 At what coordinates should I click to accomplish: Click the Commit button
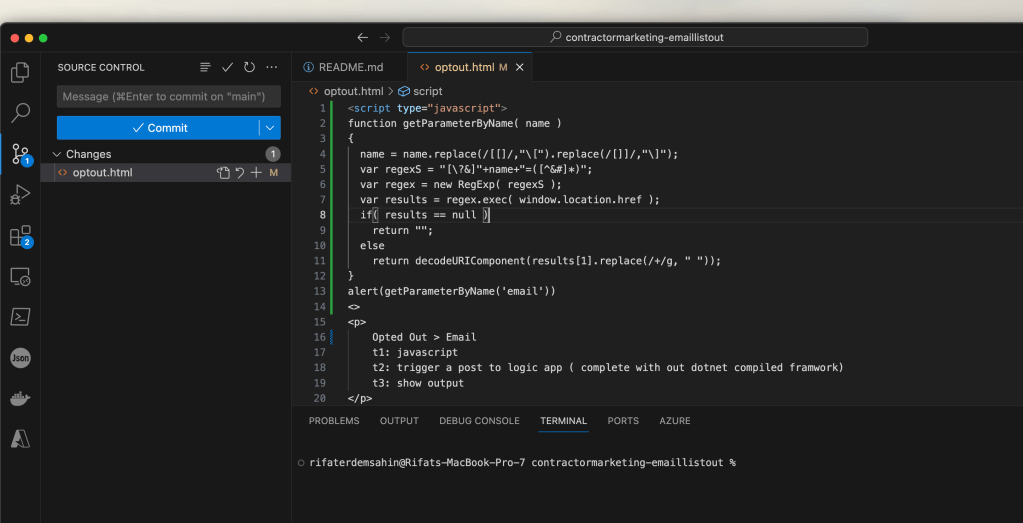click(x=159, y=128)
